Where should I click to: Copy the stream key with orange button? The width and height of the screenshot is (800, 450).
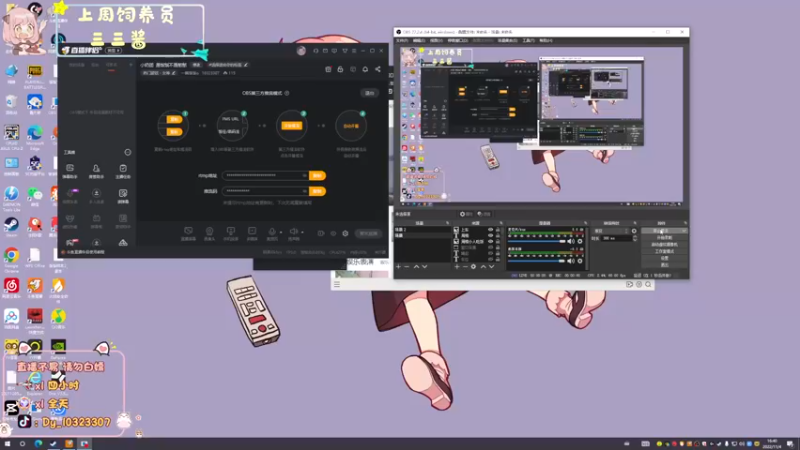[317, 191]
